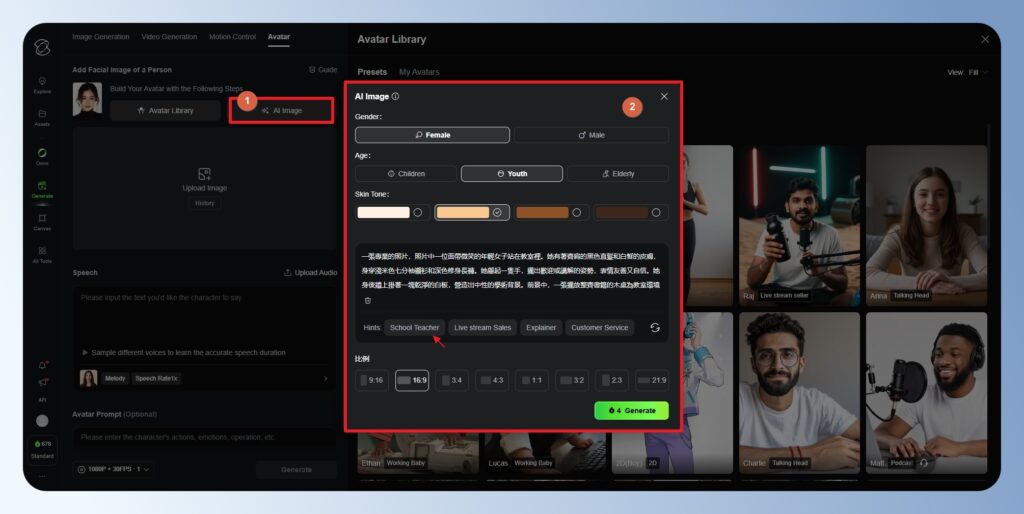This screenshot has height=514, width=1024.
Task: Open the headphones icon on Matt card
Action: (x=923, y=463)
